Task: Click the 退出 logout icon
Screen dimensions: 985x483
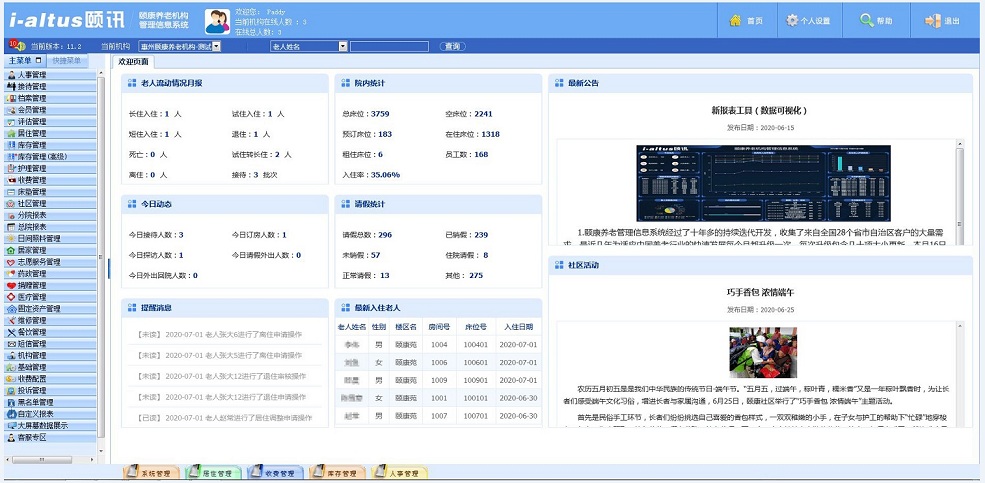Action: (932, 20)
